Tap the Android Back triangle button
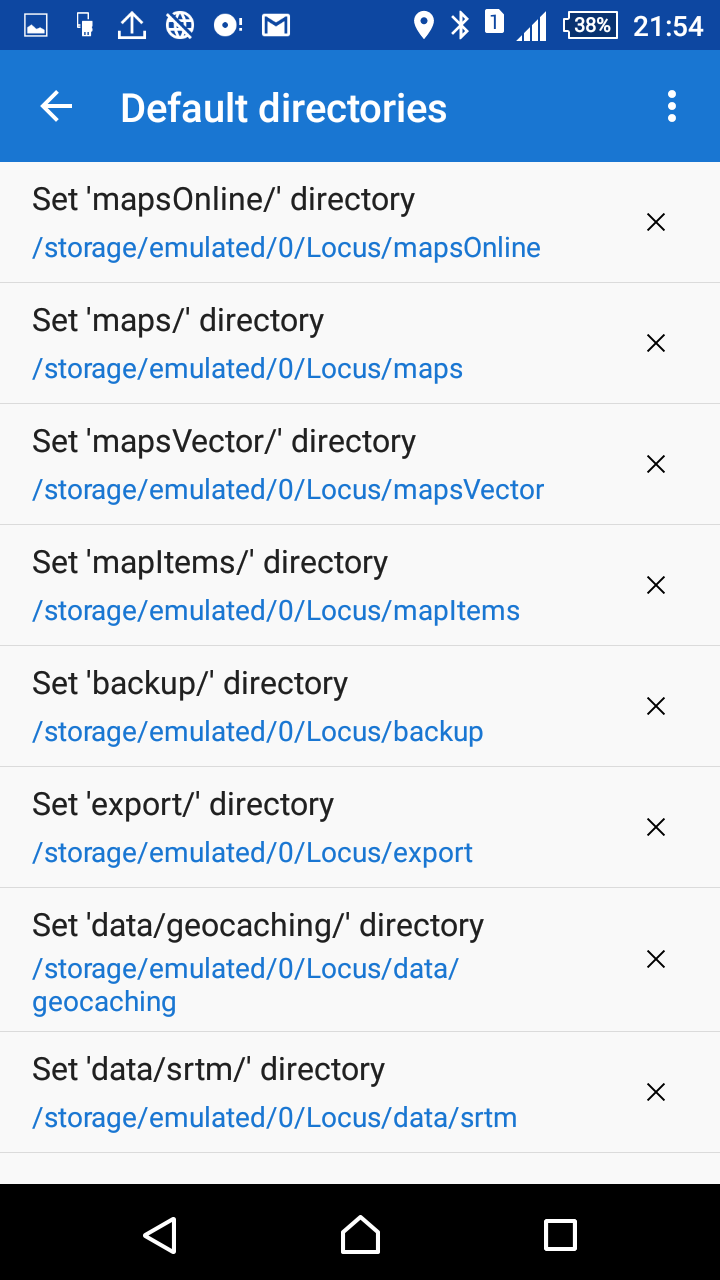 [160, 1235]
